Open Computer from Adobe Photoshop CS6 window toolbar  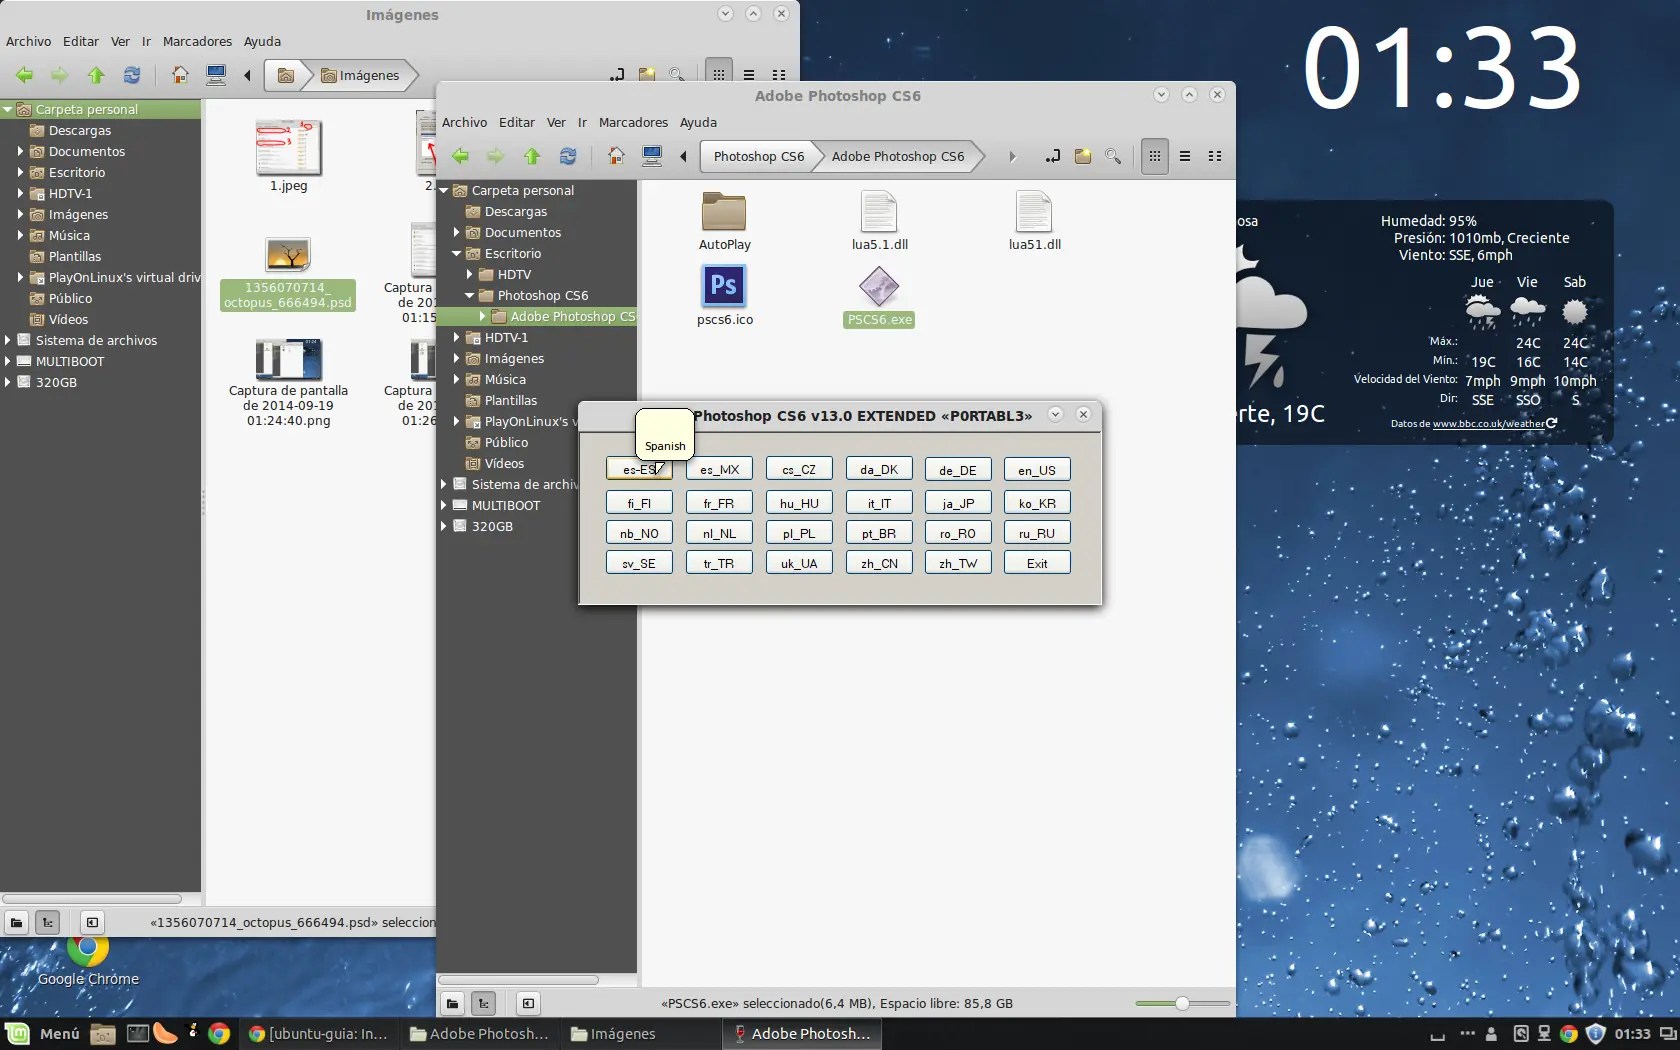[652, 156]
